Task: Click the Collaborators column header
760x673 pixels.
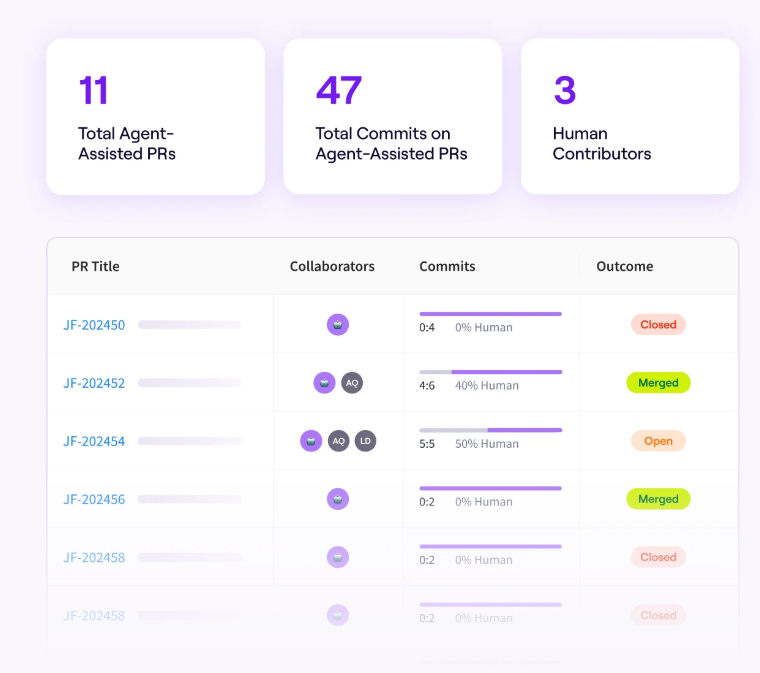Action: click(332, 266)
